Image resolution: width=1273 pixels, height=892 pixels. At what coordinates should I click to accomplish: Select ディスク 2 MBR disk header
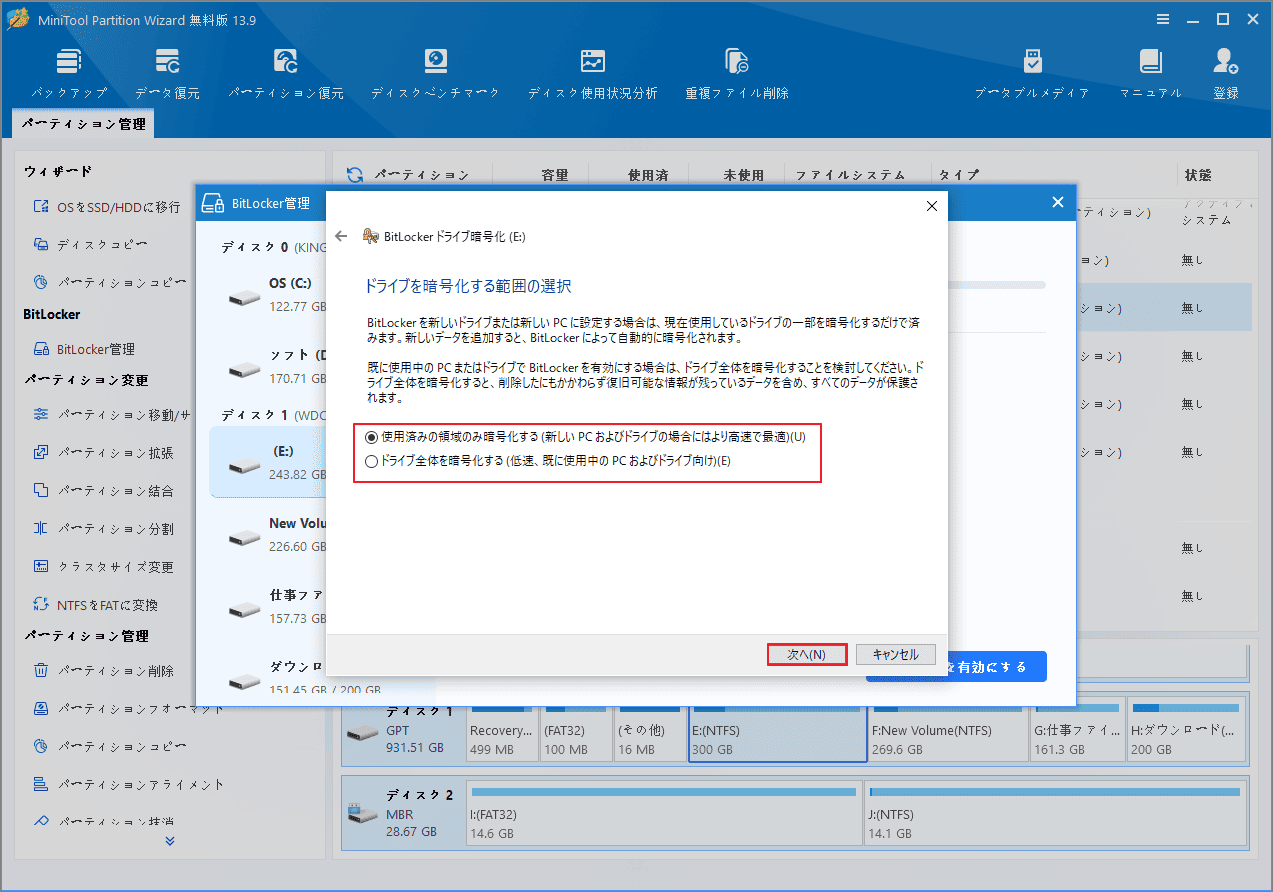(402, 813)
